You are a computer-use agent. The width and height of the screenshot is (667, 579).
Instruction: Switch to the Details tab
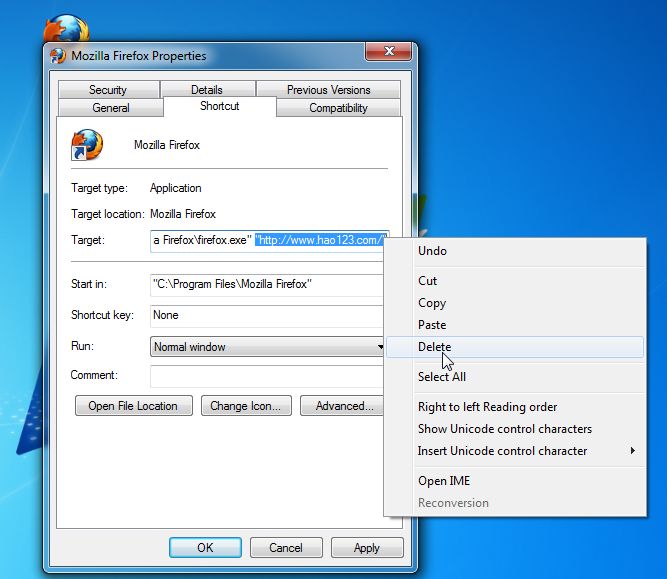pos(207,90)
